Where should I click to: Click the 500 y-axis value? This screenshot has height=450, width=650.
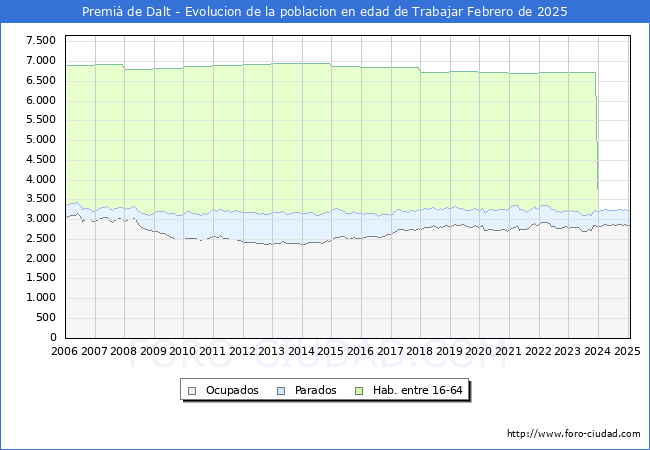point(46,318)
